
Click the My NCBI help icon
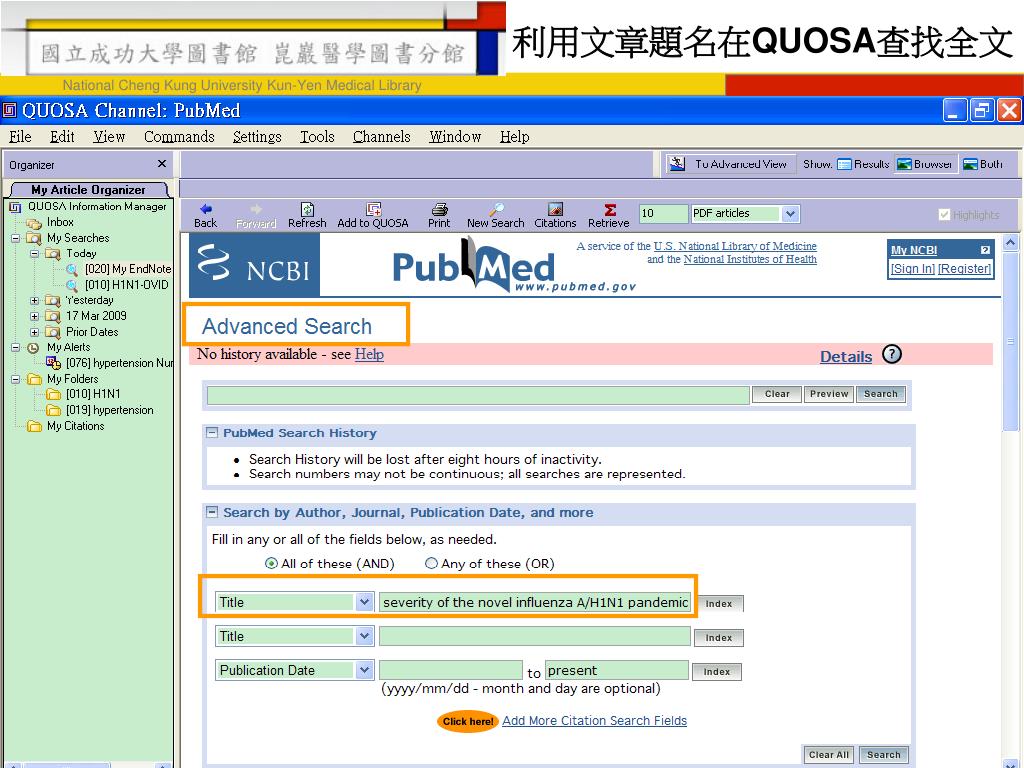(x=985, y=250)
